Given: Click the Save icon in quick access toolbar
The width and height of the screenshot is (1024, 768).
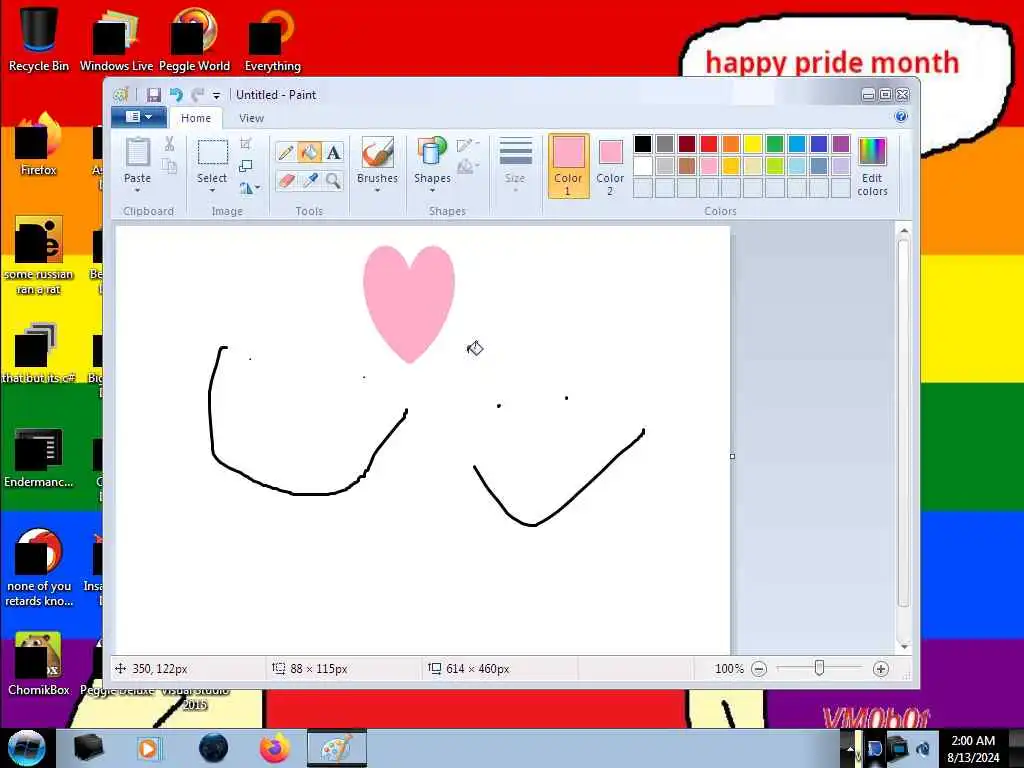Looking at the screenshot, I should 153,95.
